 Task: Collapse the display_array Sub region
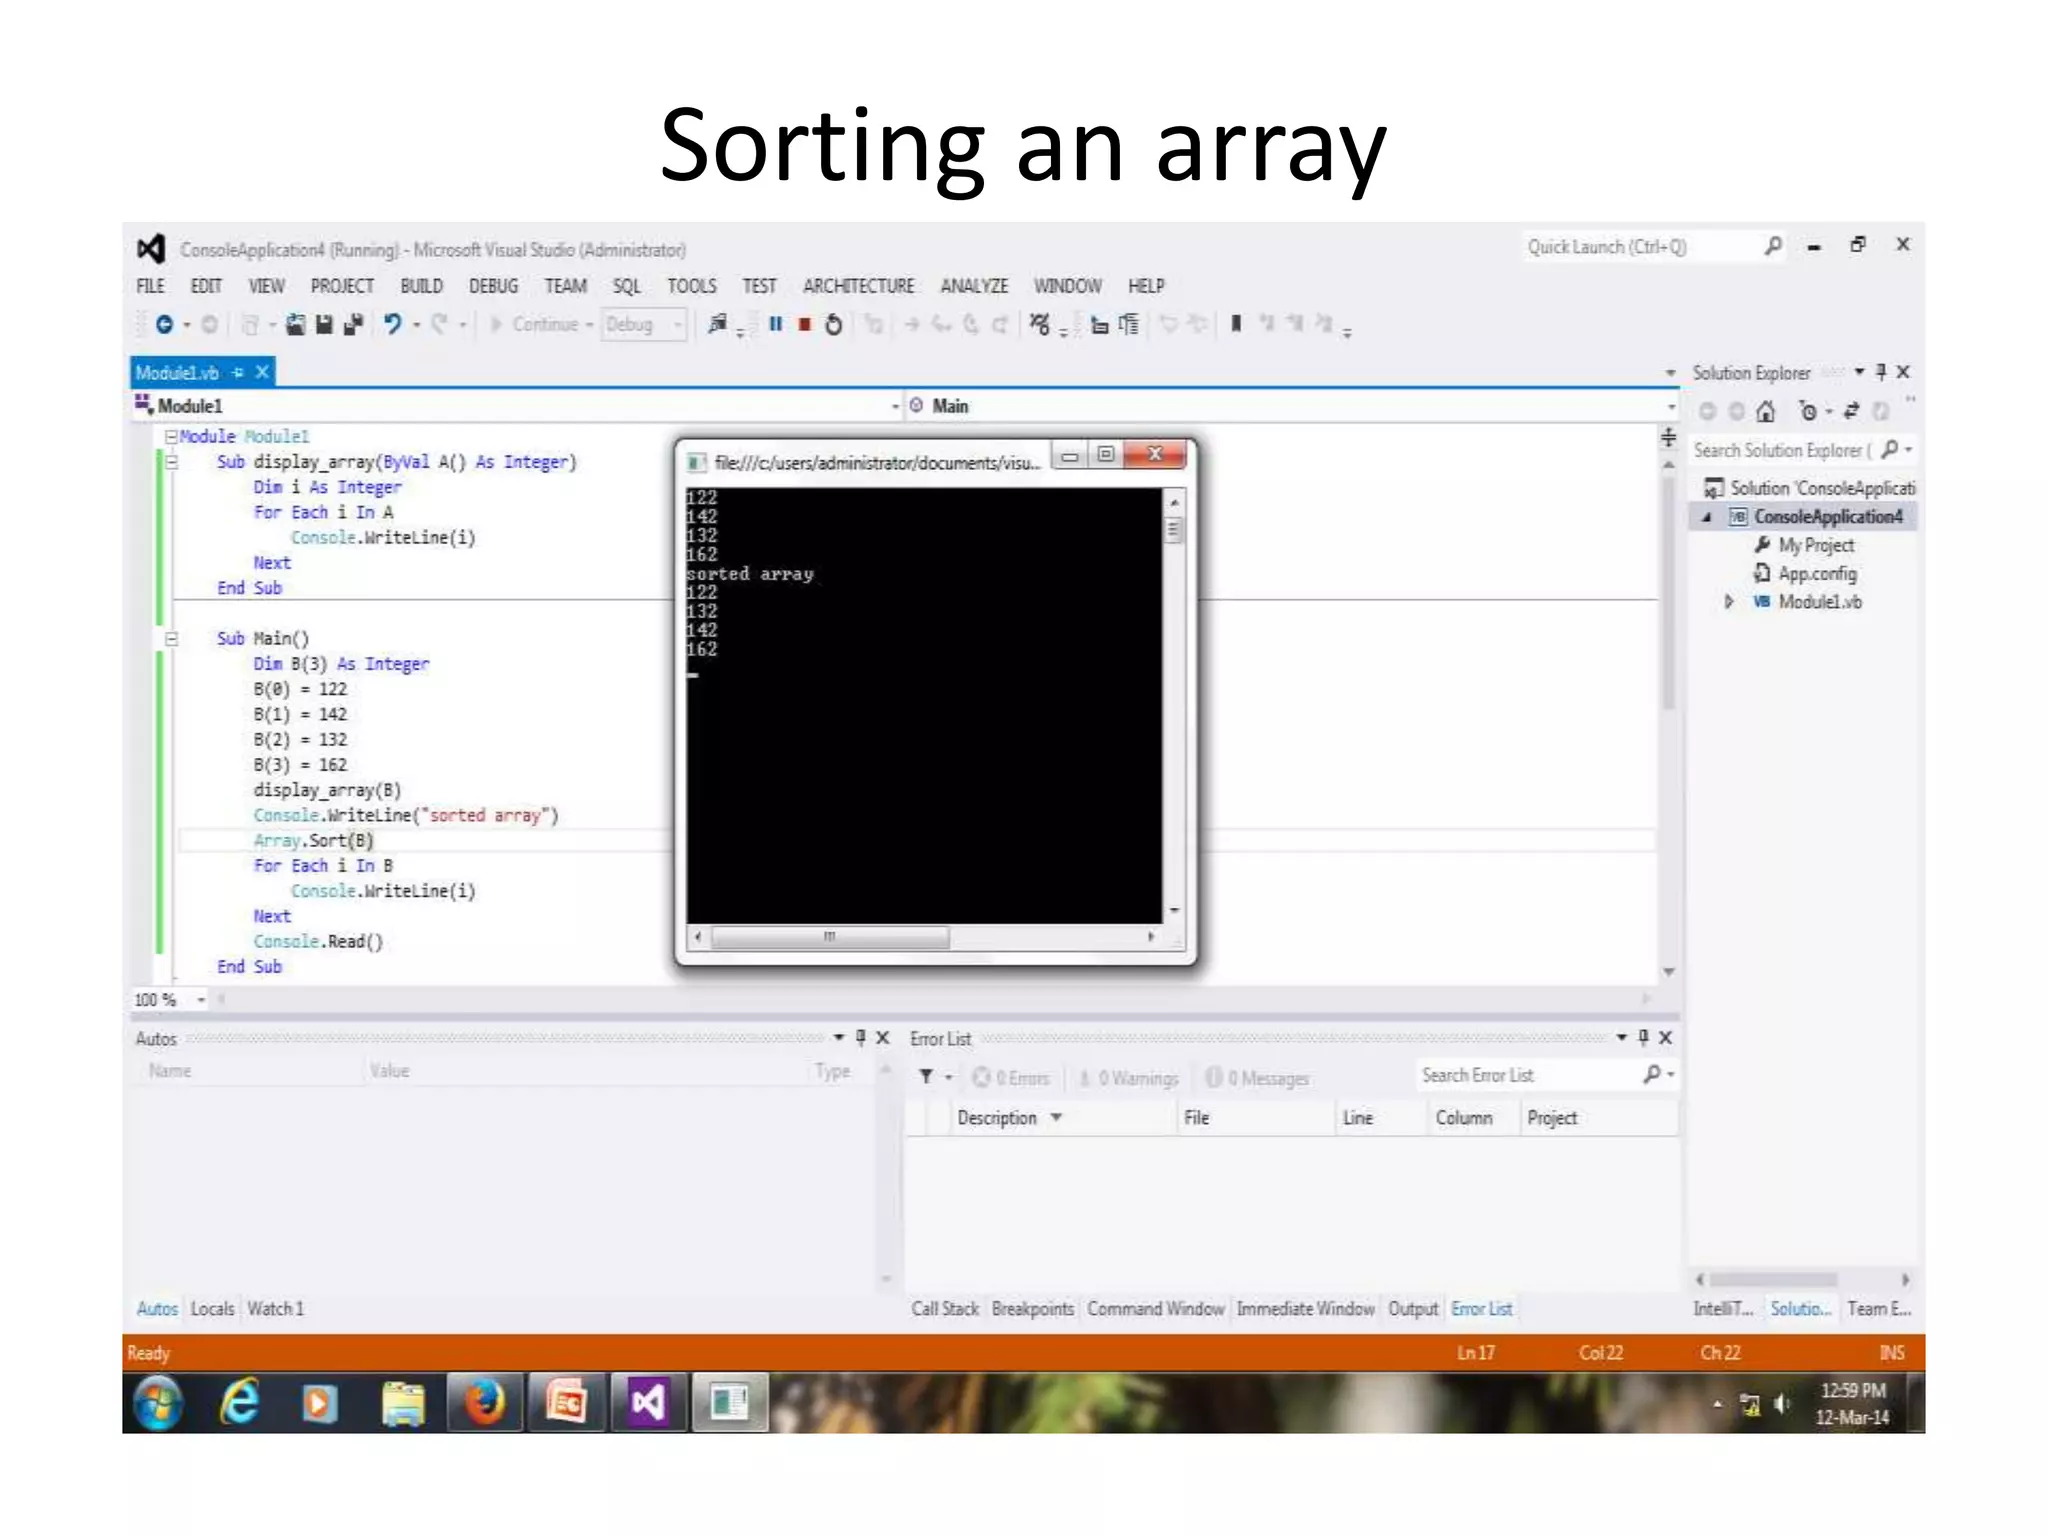click(x=171, y=462)
